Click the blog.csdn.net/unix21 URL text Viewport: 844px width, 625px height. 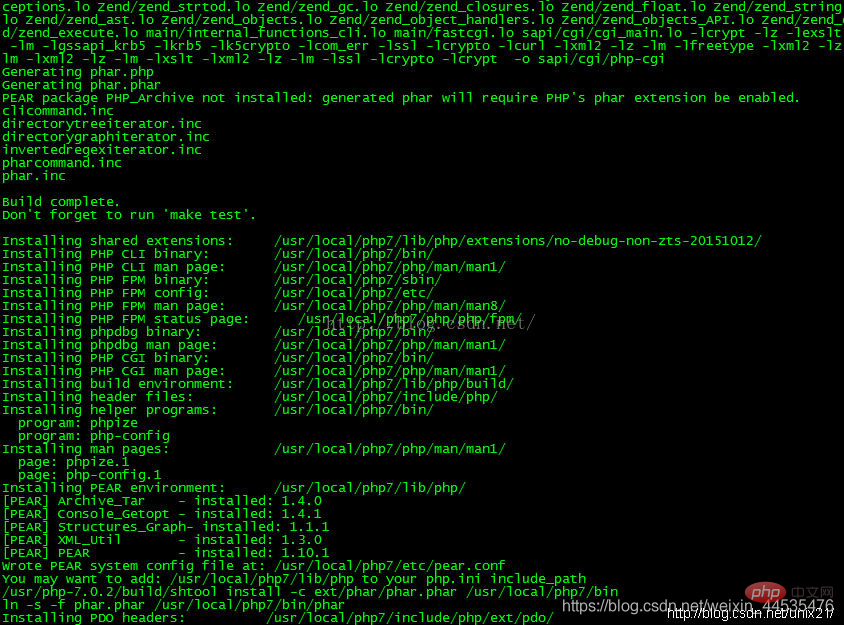750,614
